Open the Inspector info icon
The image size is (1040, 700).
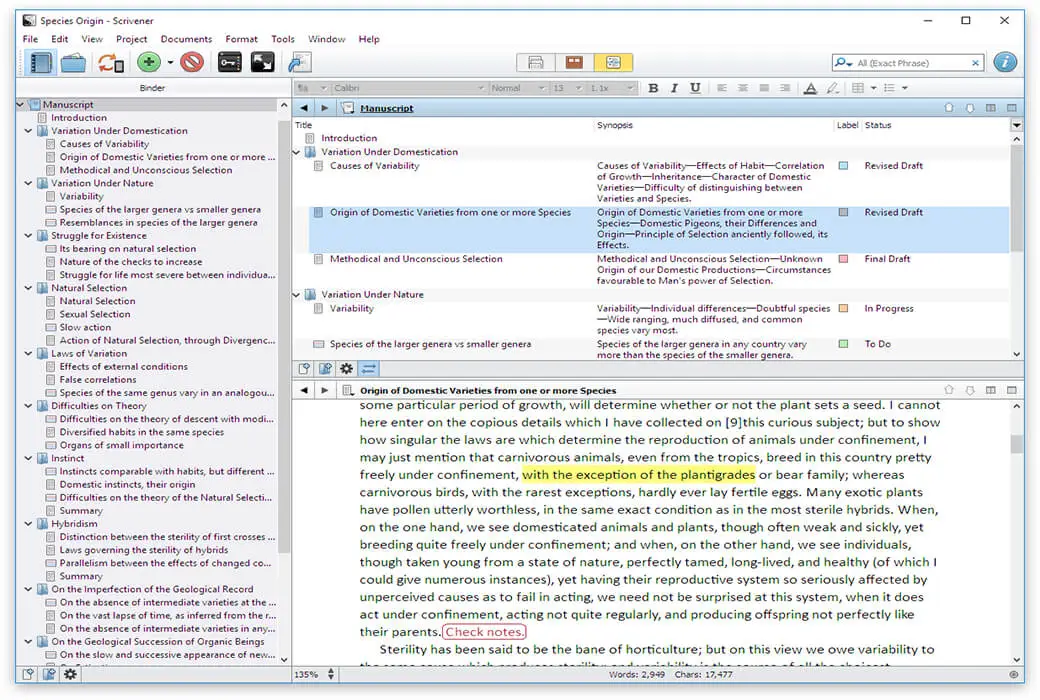click(1005, 62)
